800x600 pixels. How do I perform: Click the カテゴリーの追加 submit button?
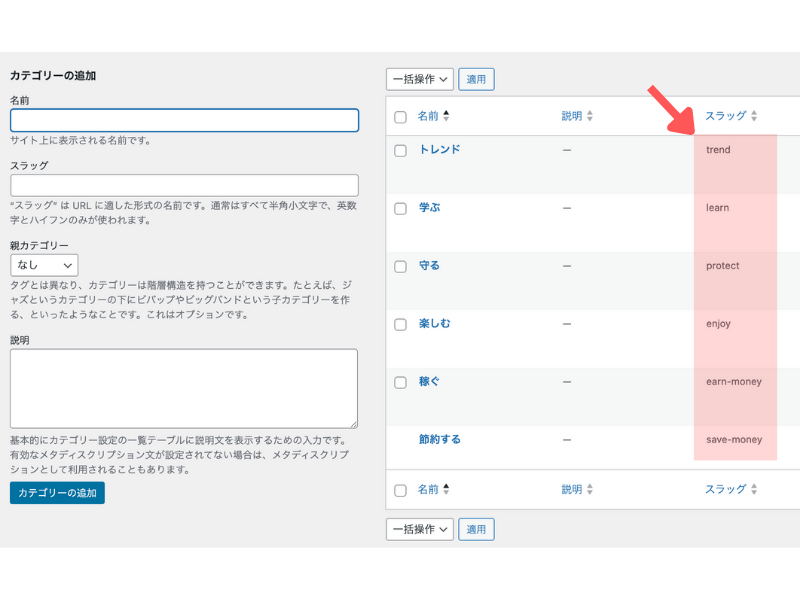(x=57, y=493)
